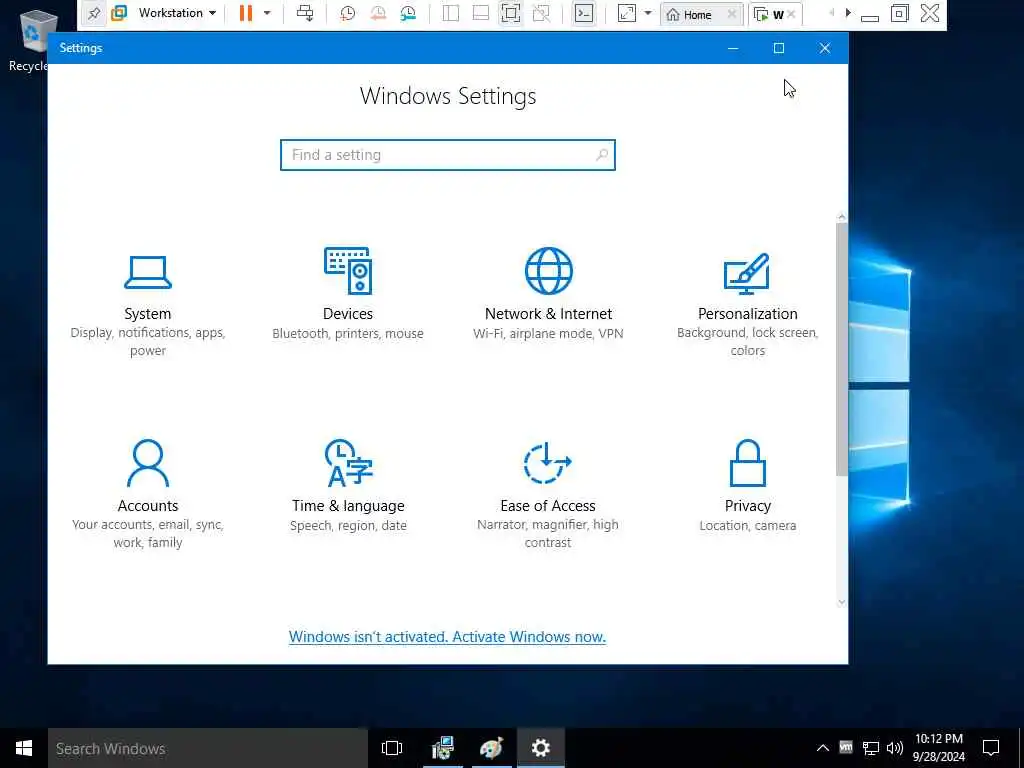
Task: Open the volume speaker tray icon
Action: pyautogui.click(x=895, y=748)
